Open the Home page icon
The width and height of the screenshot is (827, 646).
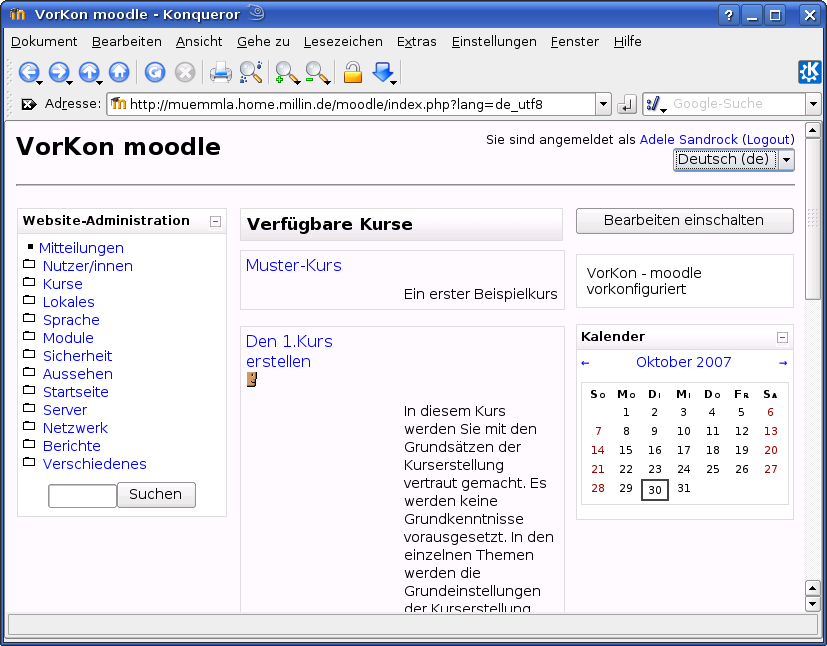[x=119, y=72]
